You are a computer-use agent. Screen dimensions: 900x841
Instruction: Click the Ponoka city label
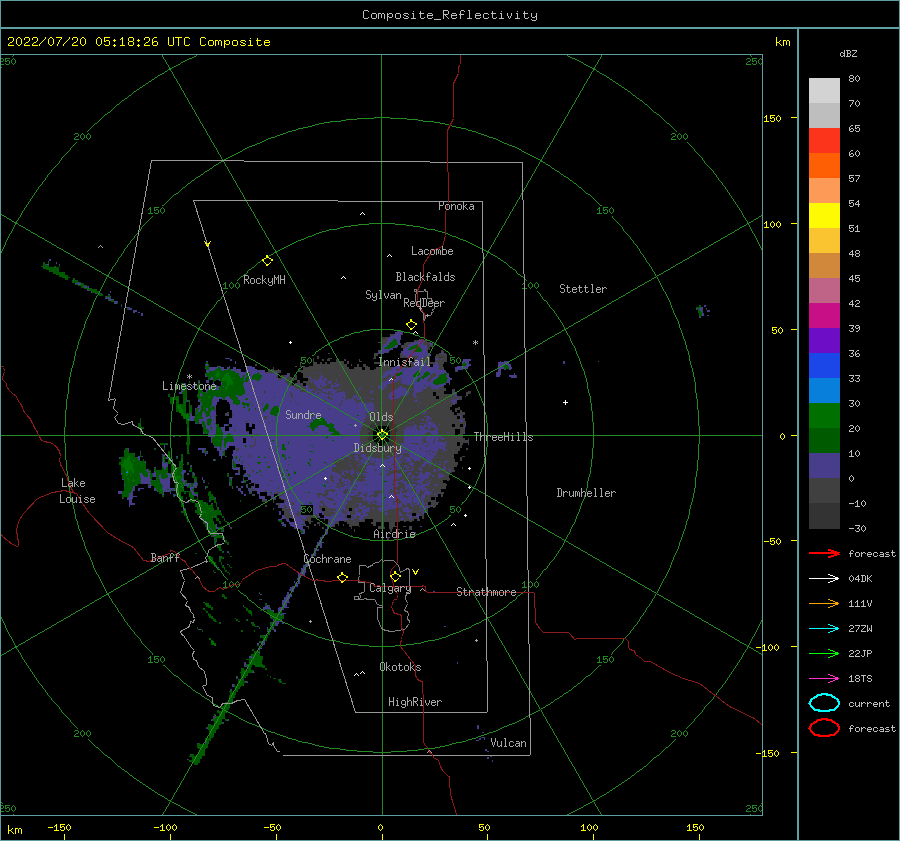click(x=456, y=206)
